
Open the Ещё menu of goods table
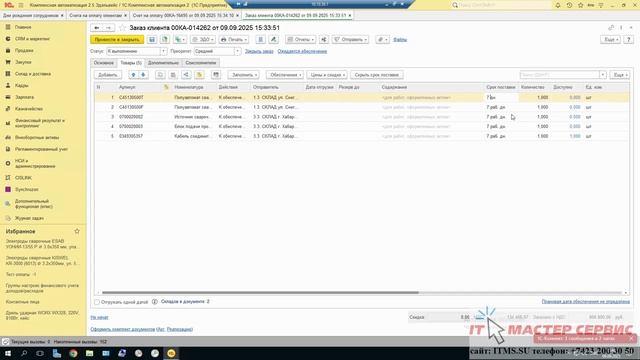click(x=620, y=75)
